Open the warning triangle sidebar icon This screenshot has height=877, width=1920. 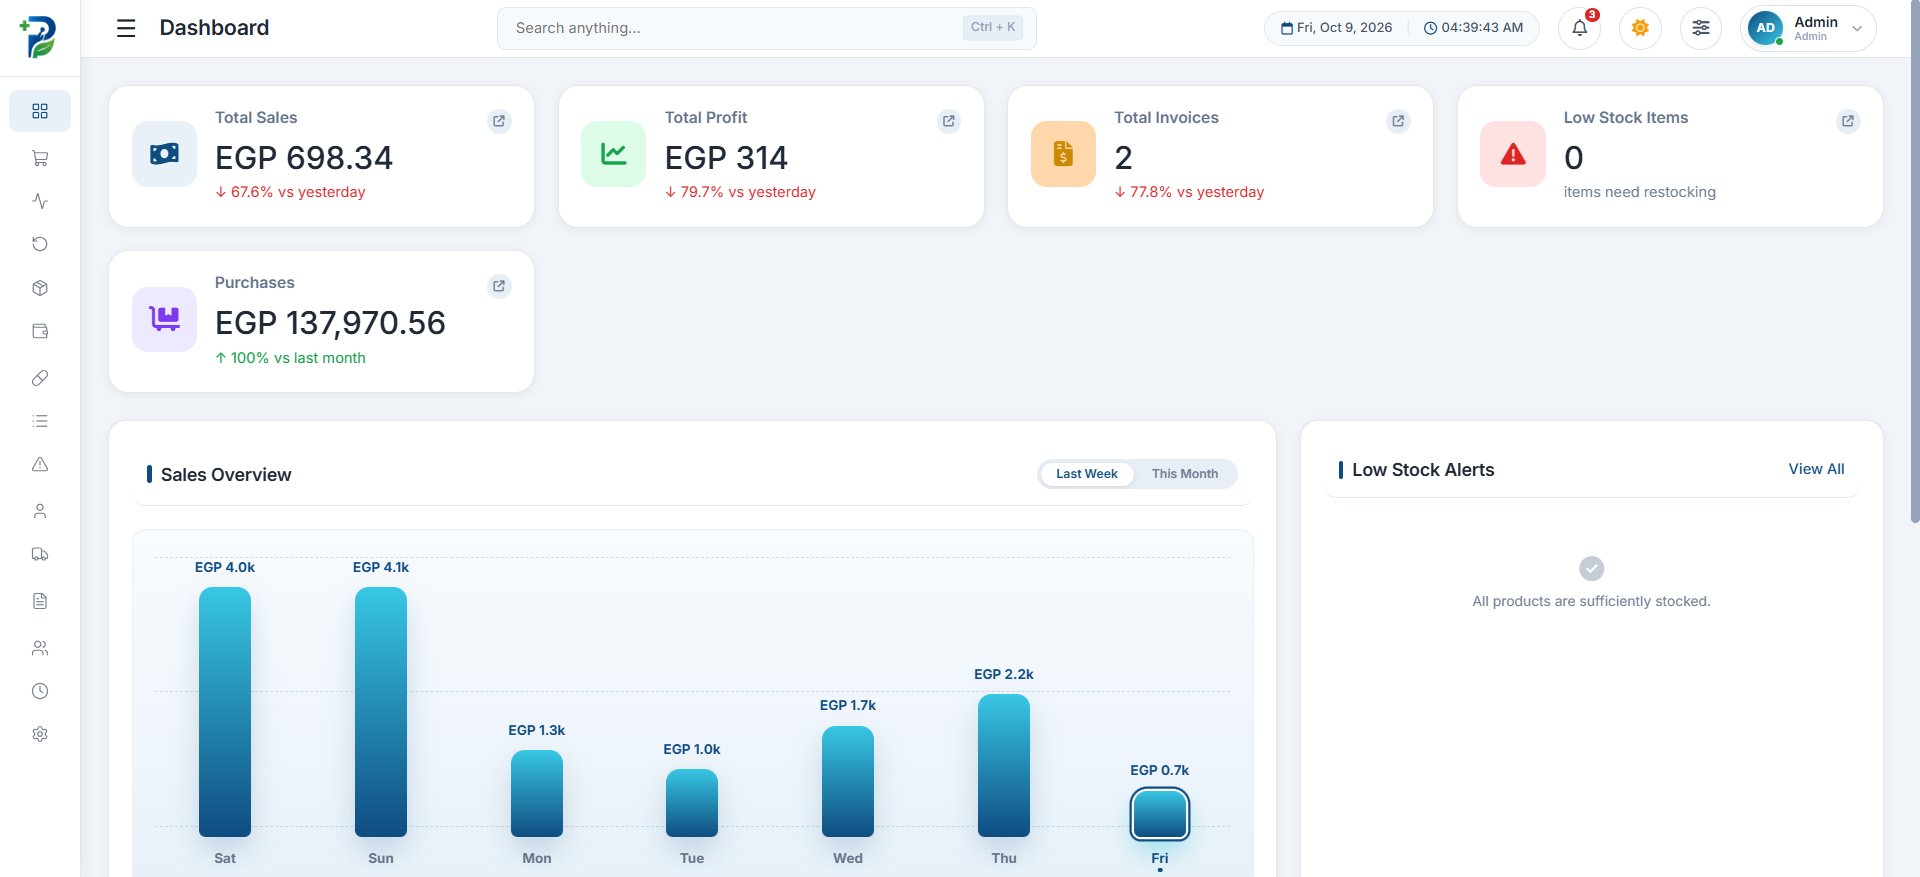[40, 464]
